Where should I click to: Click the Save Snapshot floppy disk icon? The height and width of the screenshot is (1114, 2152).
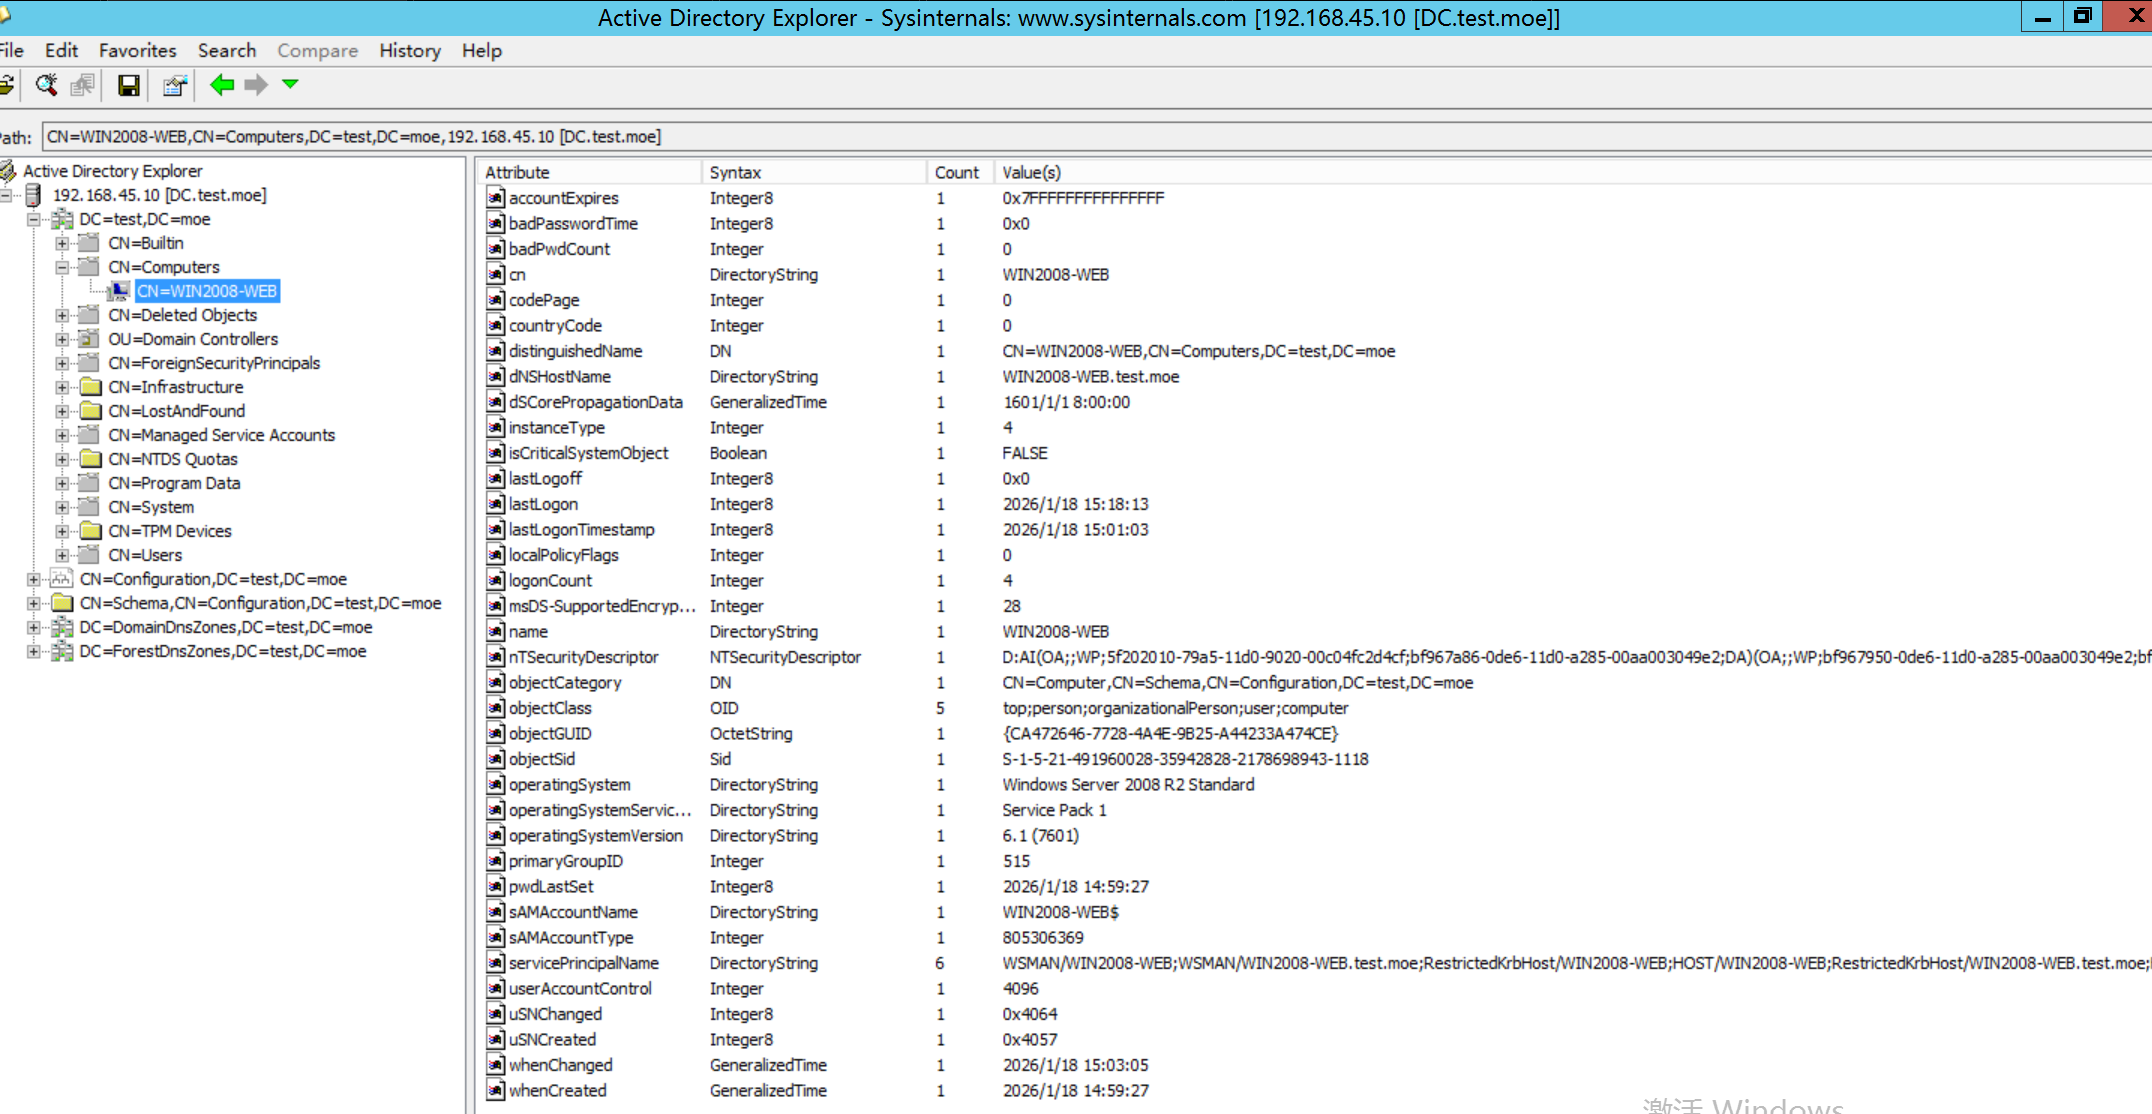[128, 86]
